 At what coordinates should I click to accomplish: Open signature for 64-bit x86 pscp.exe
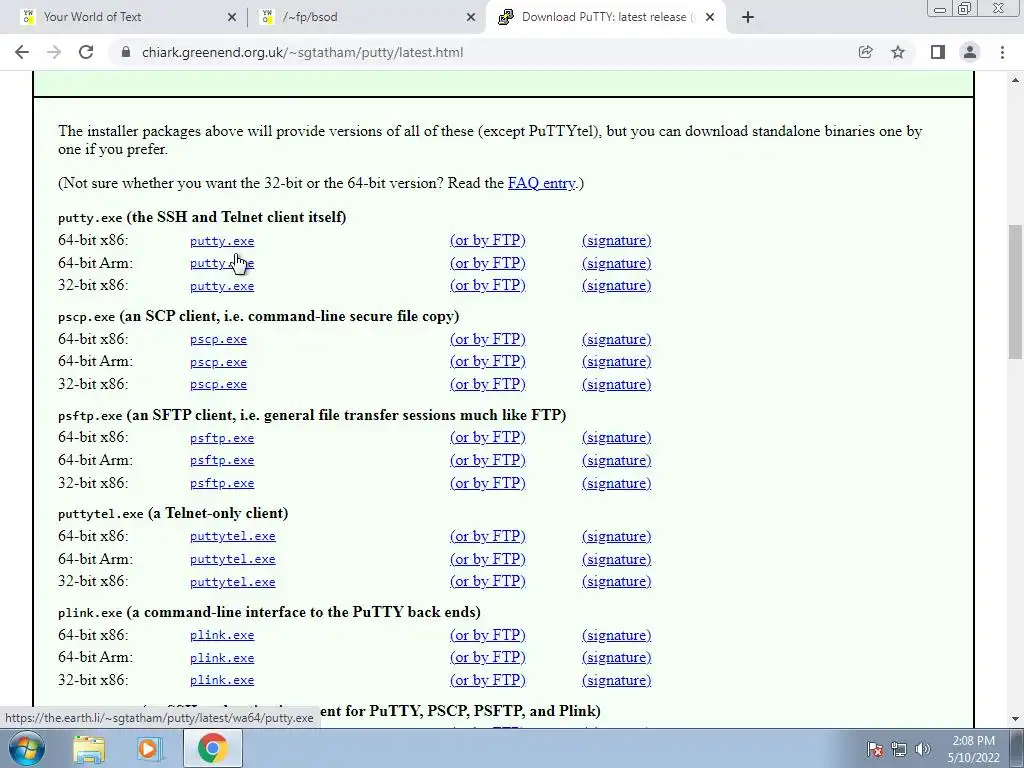(x=616, y=340)
